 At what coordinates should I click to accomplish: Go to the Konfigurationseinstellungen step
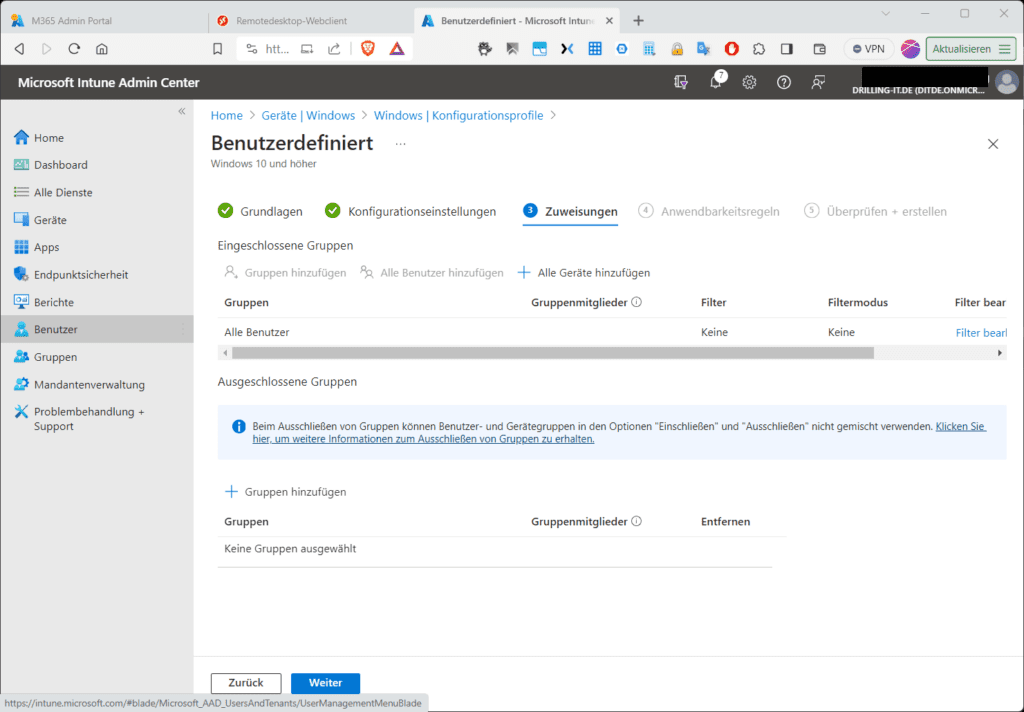coord(411,211)
